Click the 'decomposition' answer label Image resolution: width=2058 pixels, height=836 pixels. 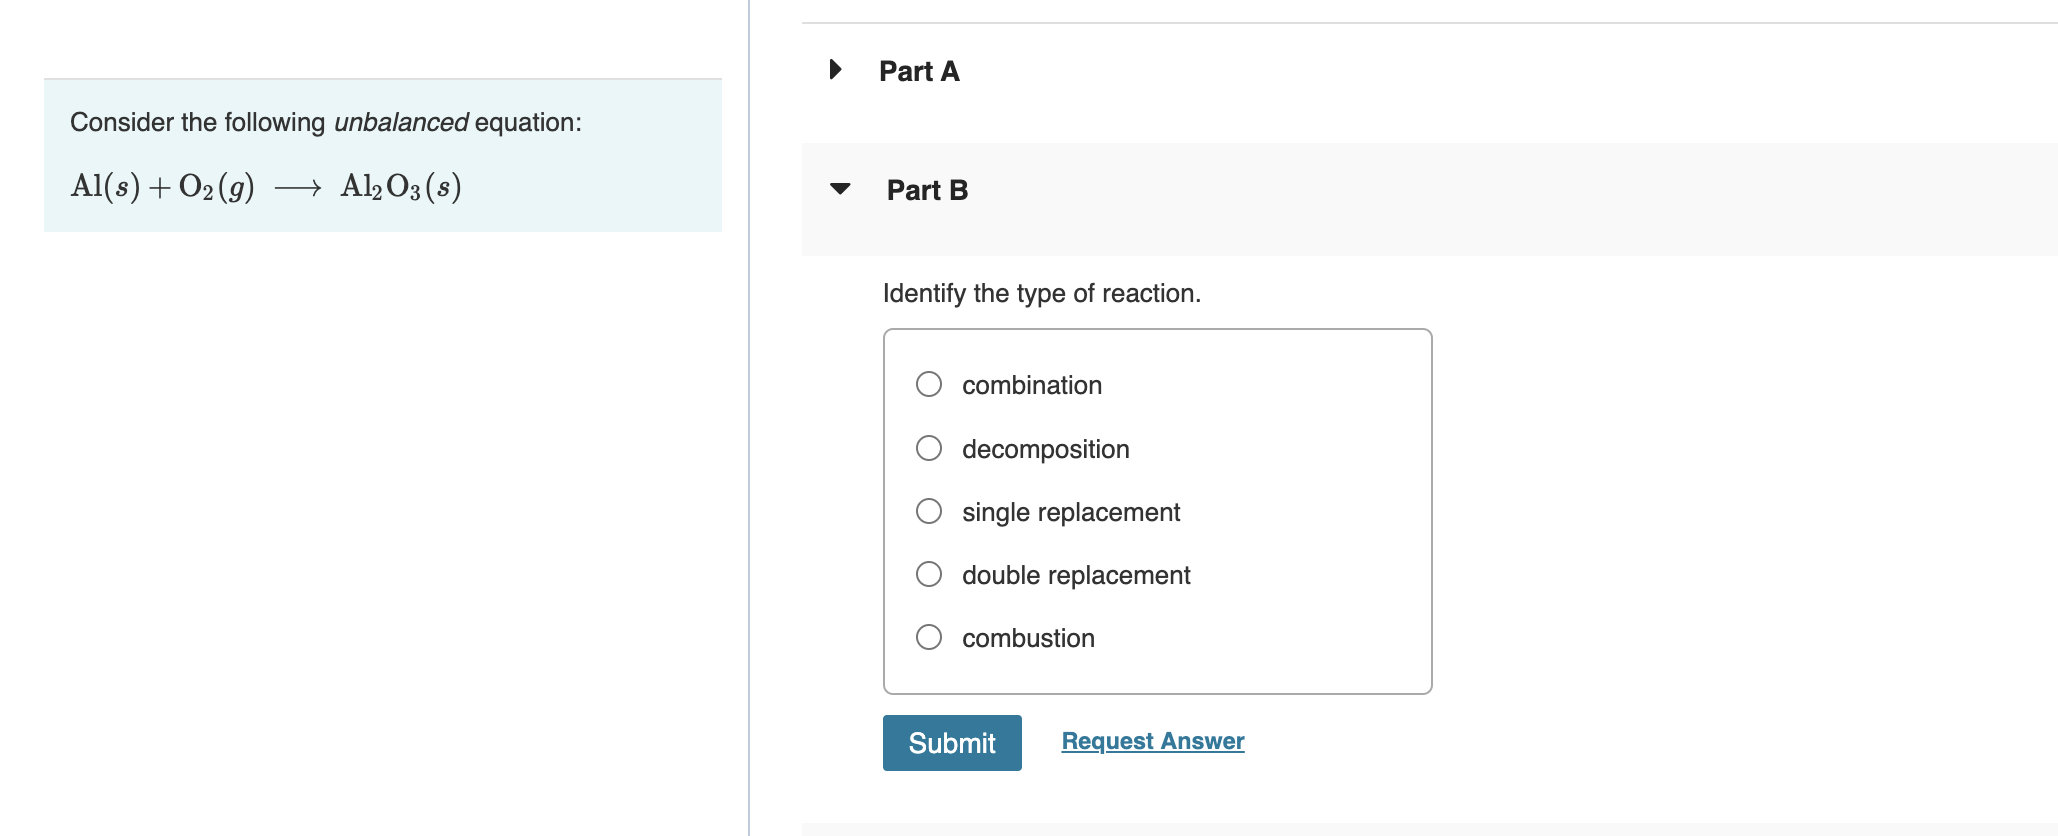coord(1045,450)
